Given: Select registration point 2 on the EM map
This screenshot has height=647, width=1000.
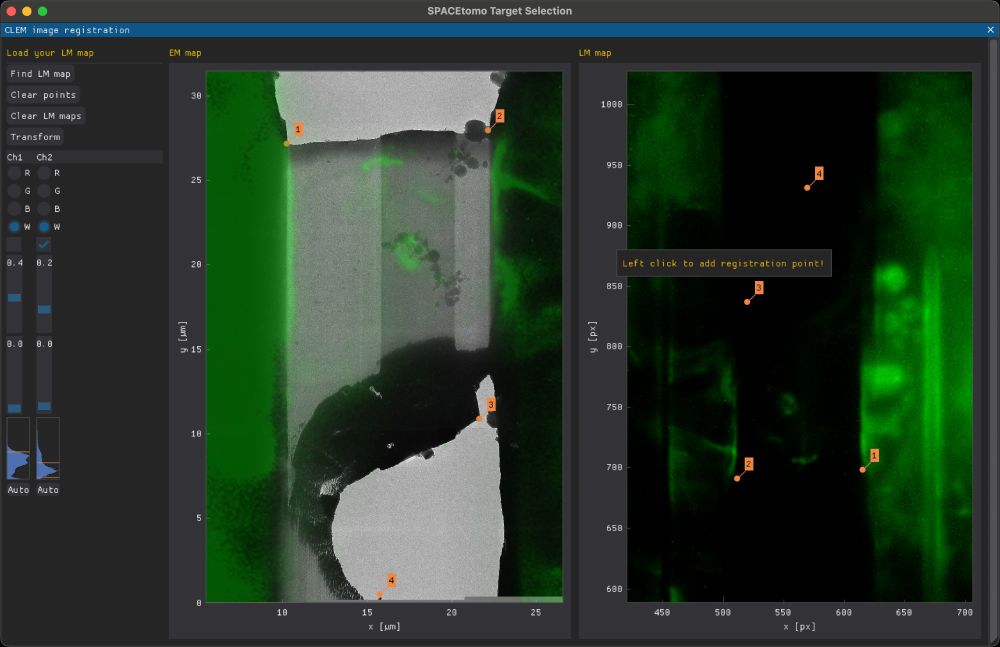Looking at the screenshot, I should [488, 130].
